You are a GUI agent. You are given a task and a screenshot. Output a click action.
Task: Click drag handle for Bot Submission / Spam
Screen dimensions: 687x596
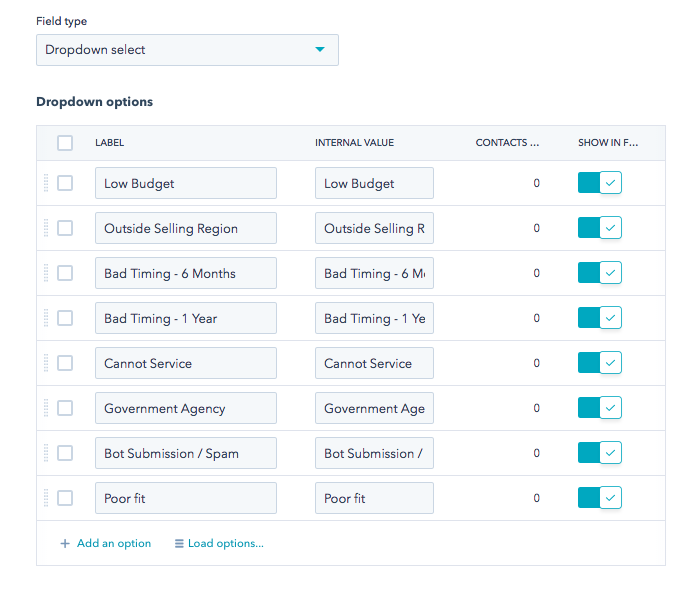tap(45, 453)
